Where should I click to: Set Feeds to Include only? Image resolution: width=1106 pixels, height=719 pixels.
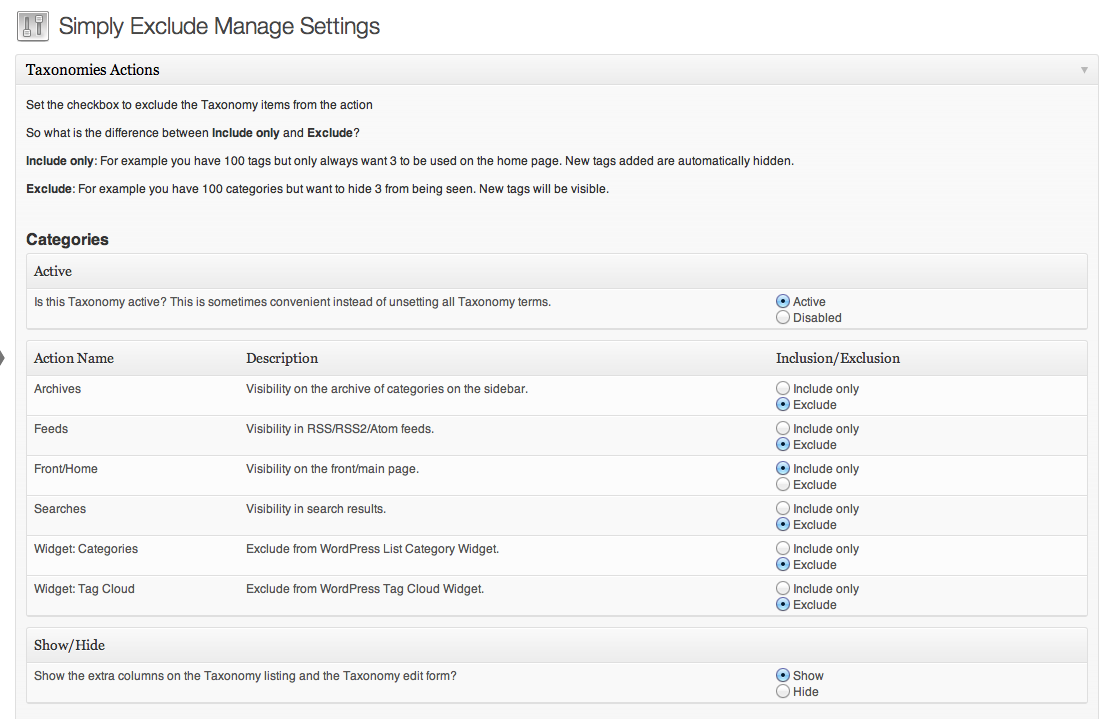point(783,428)
